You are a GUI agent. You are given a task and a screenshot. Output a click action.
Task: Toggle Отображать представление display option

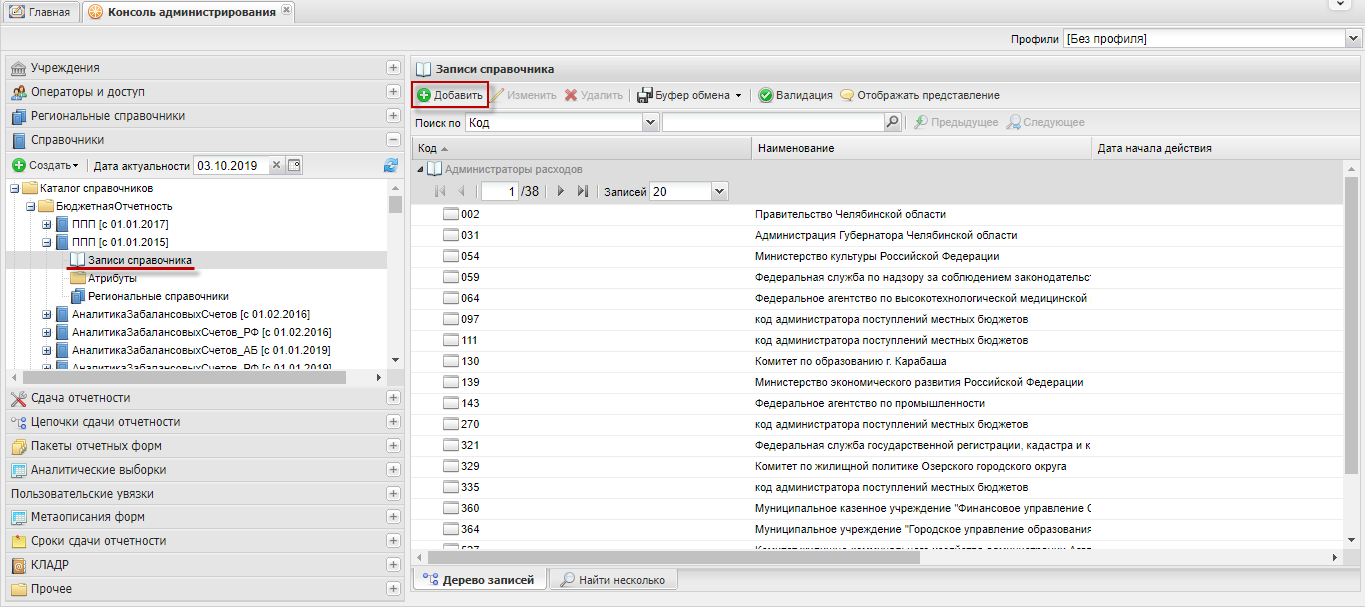click(919, 95)
